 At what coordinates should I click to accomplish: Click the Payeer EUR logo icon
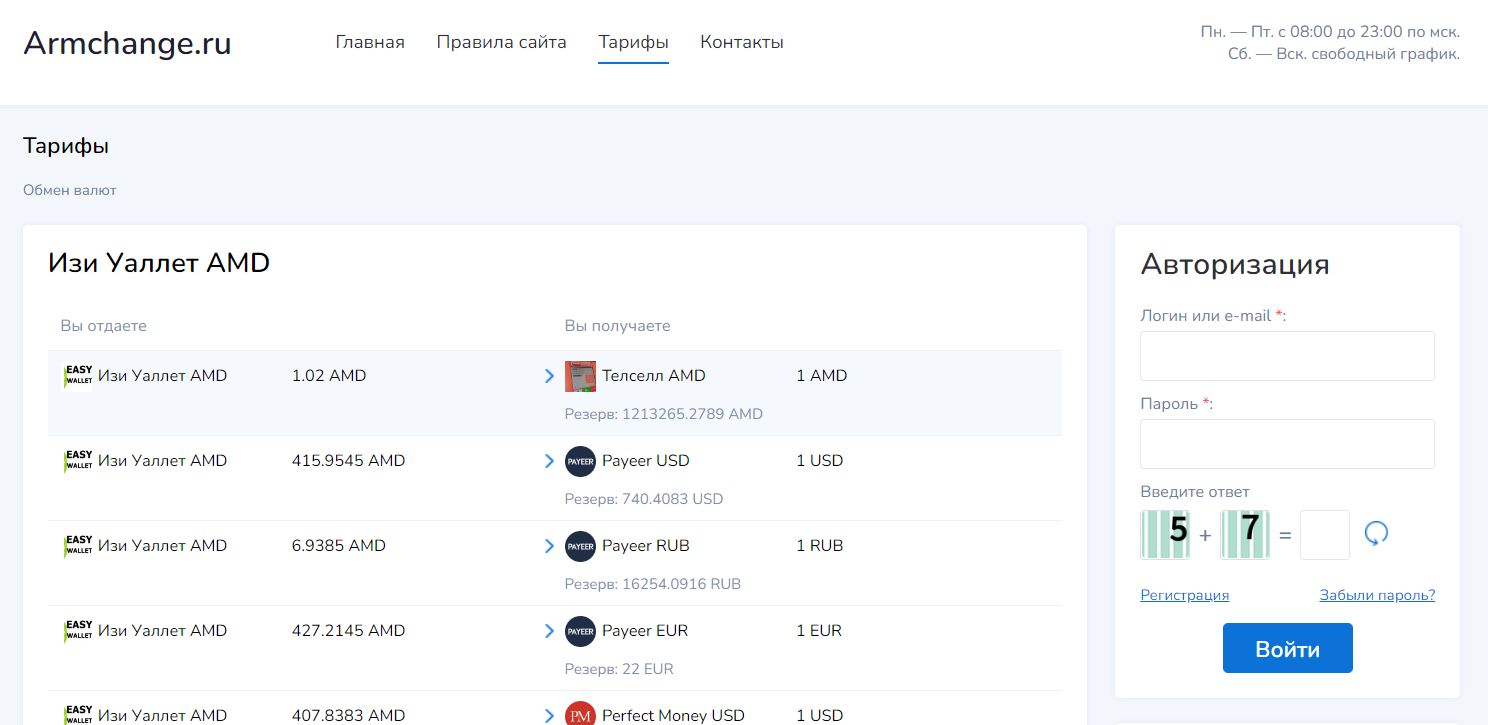click(x=580, y=632)
